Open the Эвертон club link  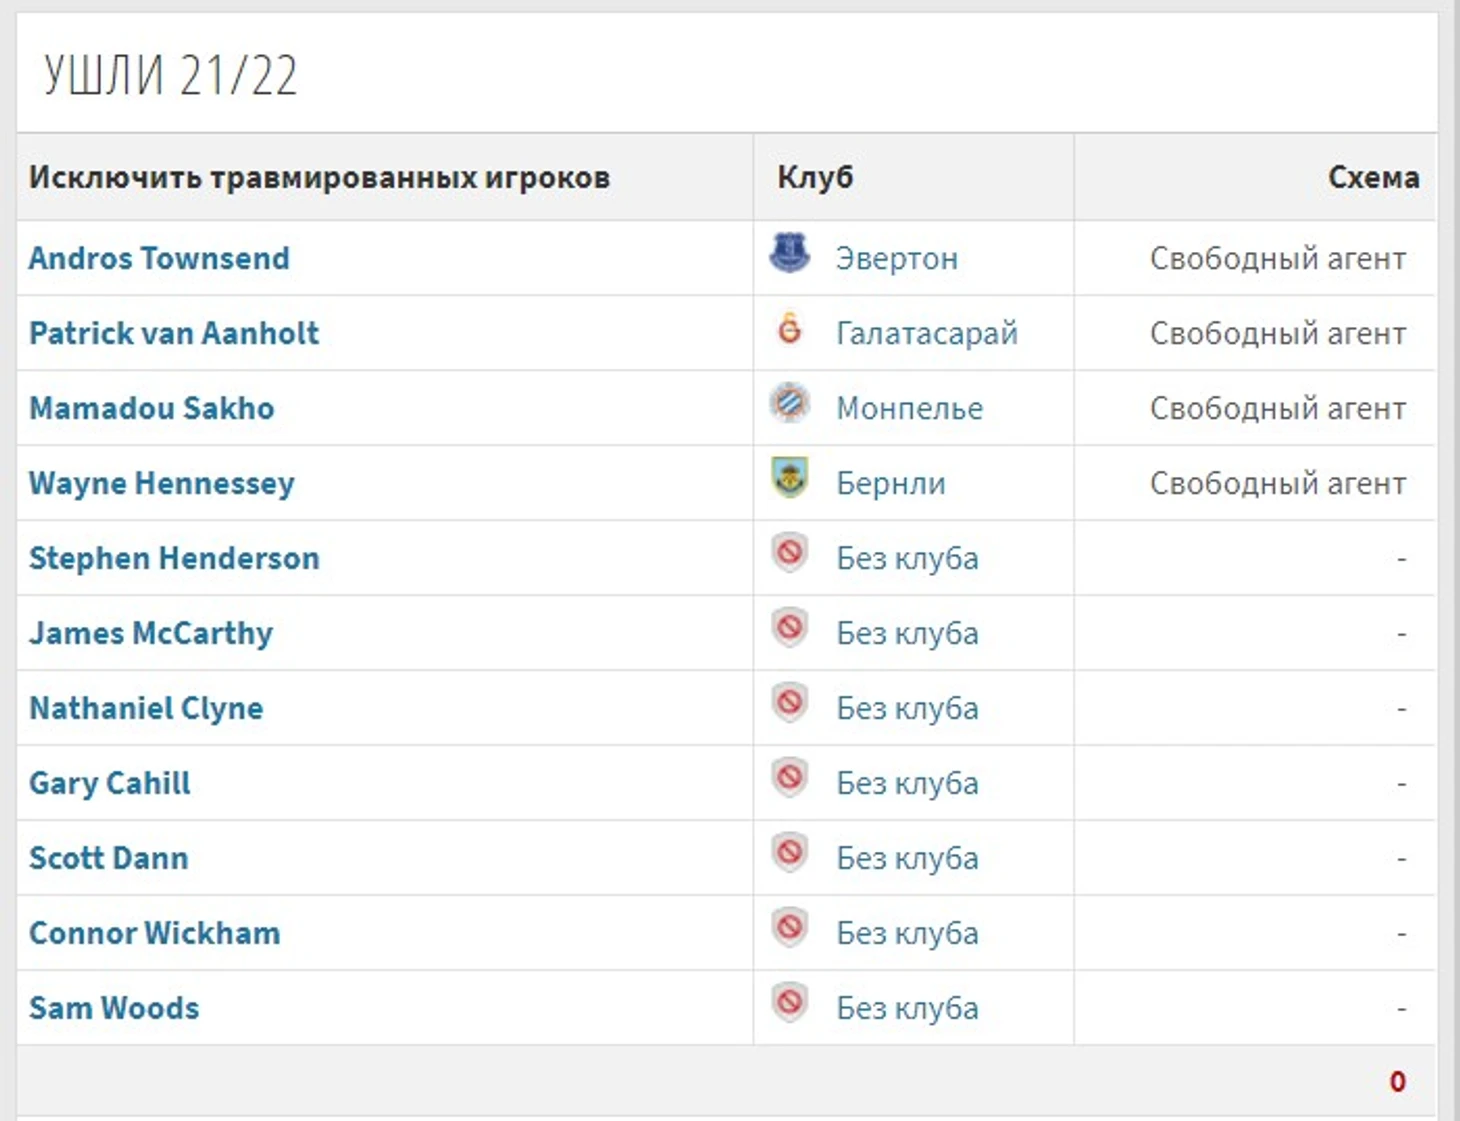[x=897, y=259]
